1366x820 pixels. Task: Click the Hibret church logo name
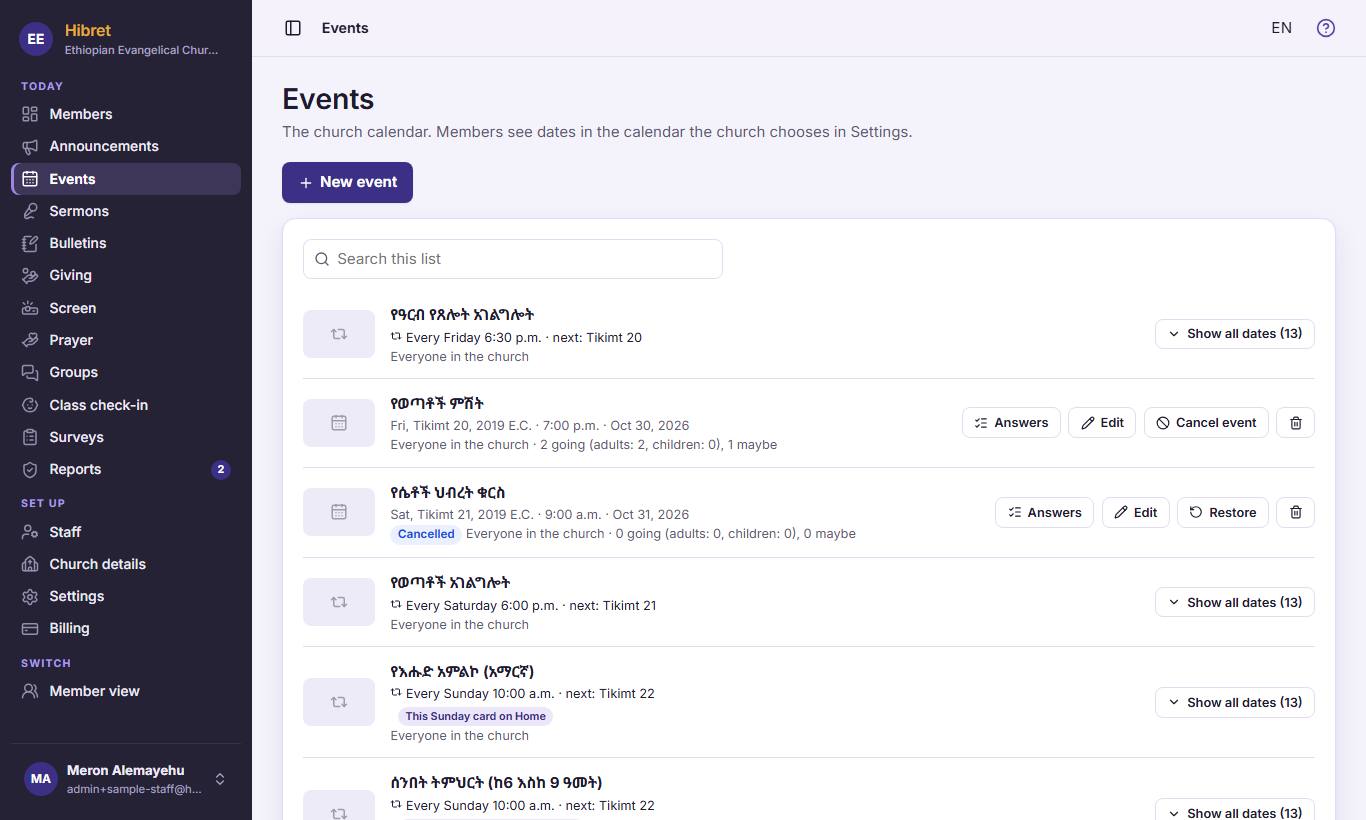click(88, 30)
